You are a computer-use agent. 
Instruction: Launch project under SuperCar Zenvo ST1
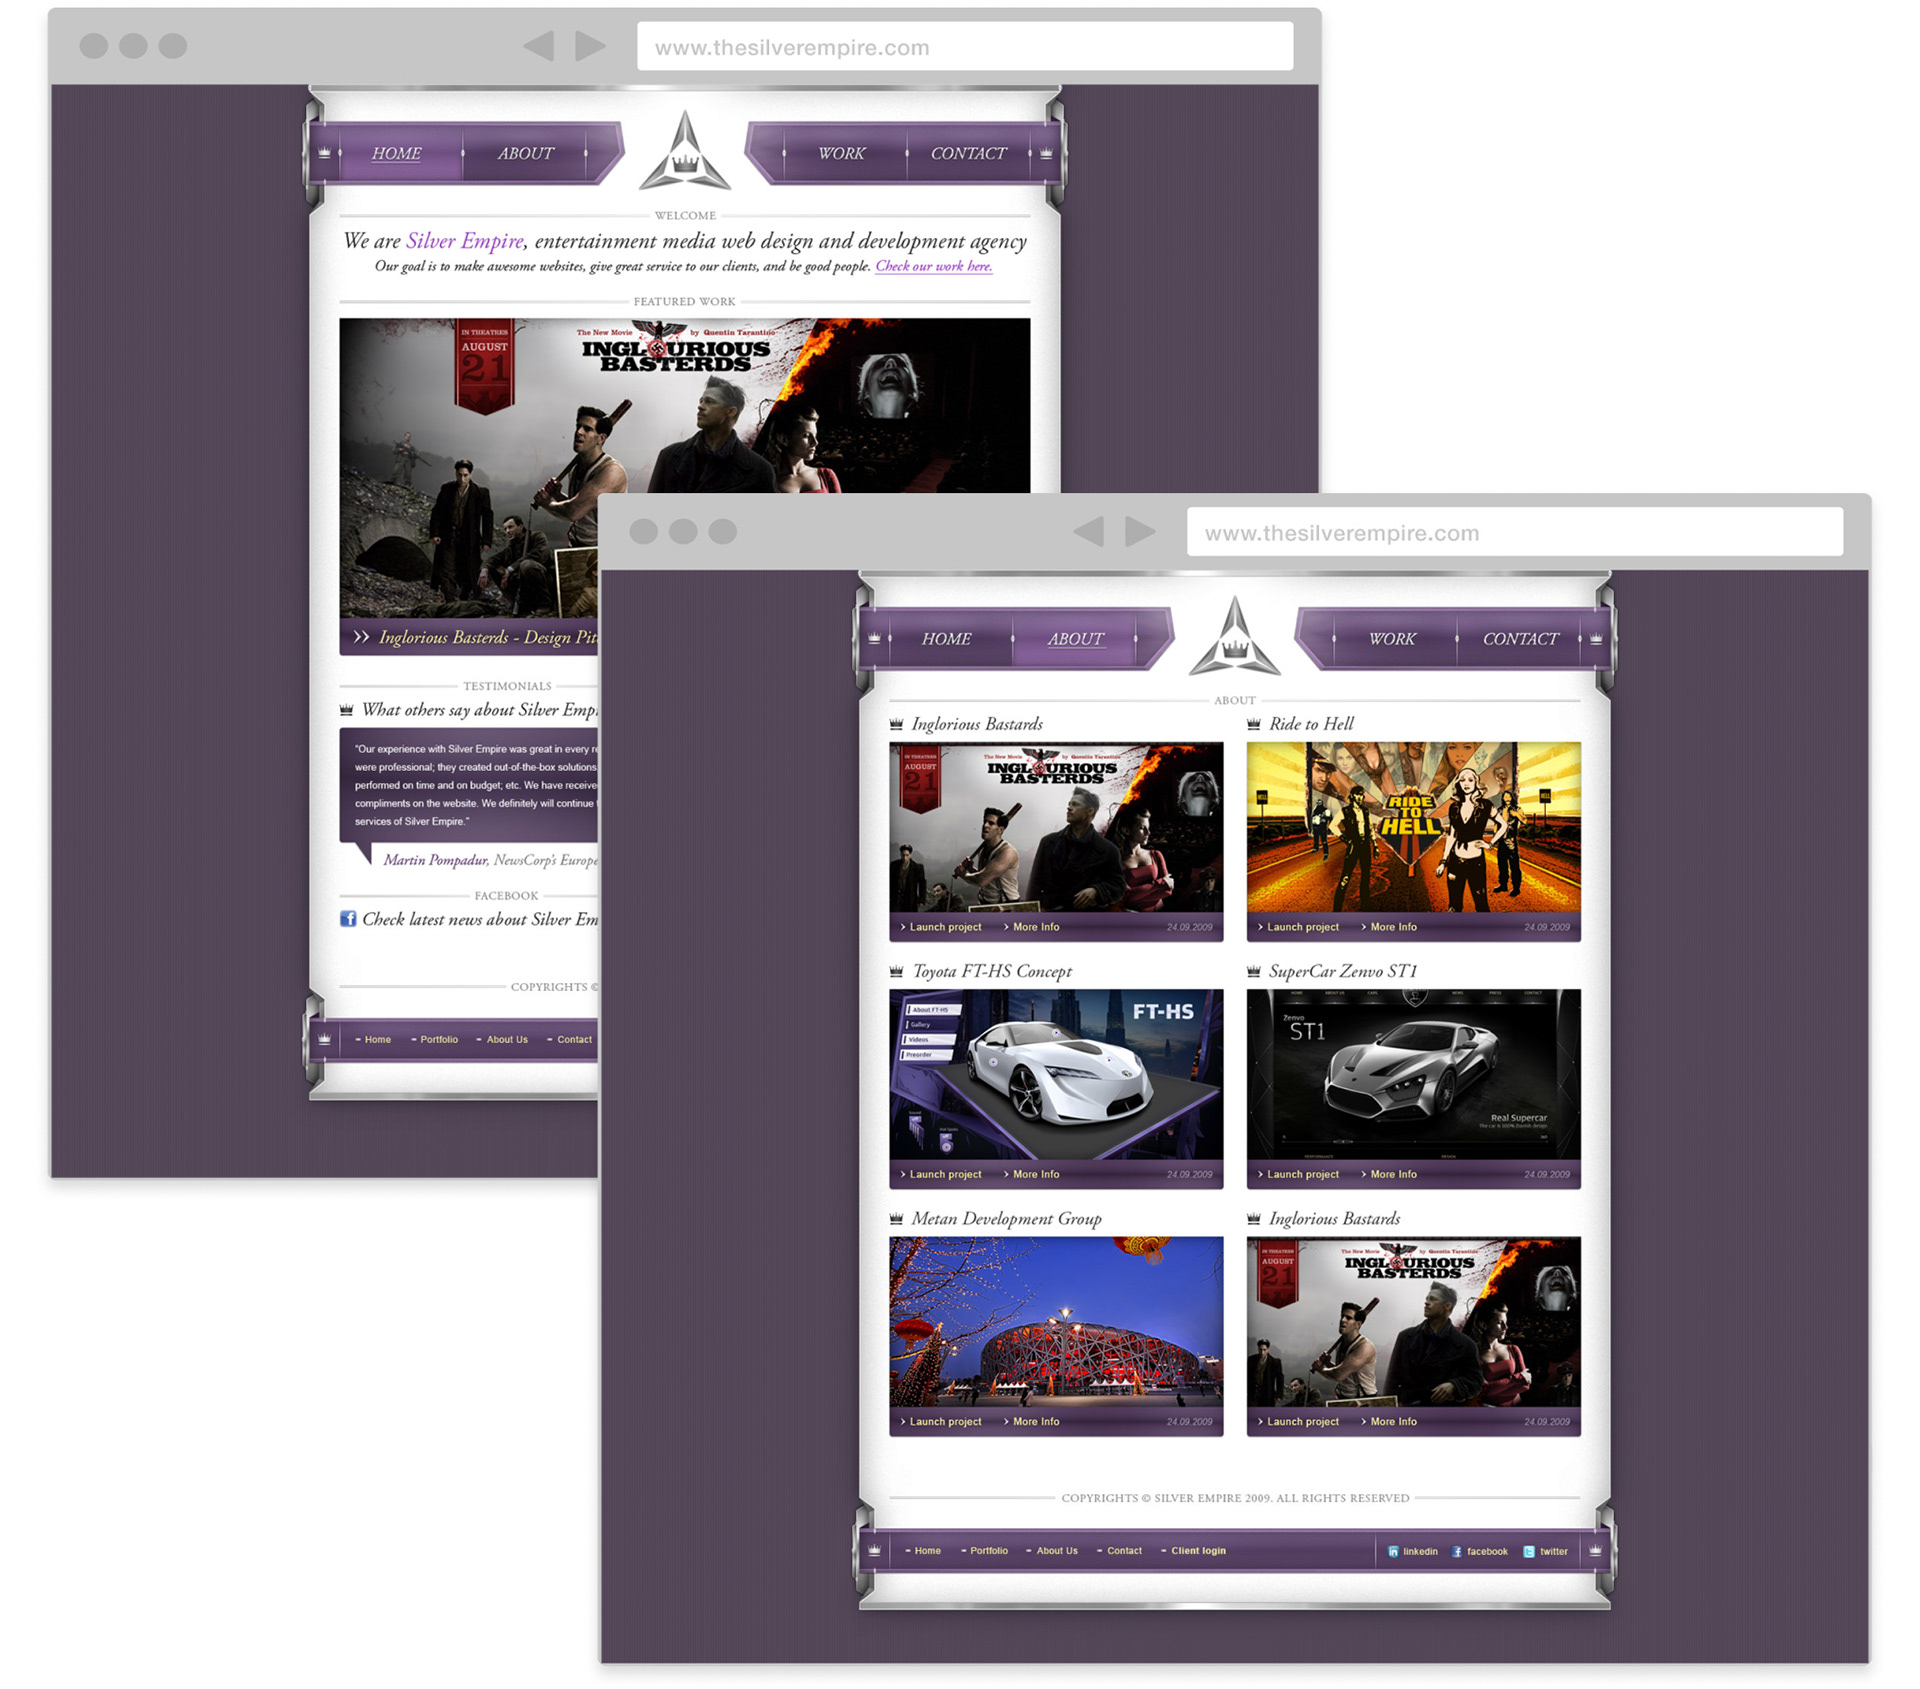(1302, 1174)
